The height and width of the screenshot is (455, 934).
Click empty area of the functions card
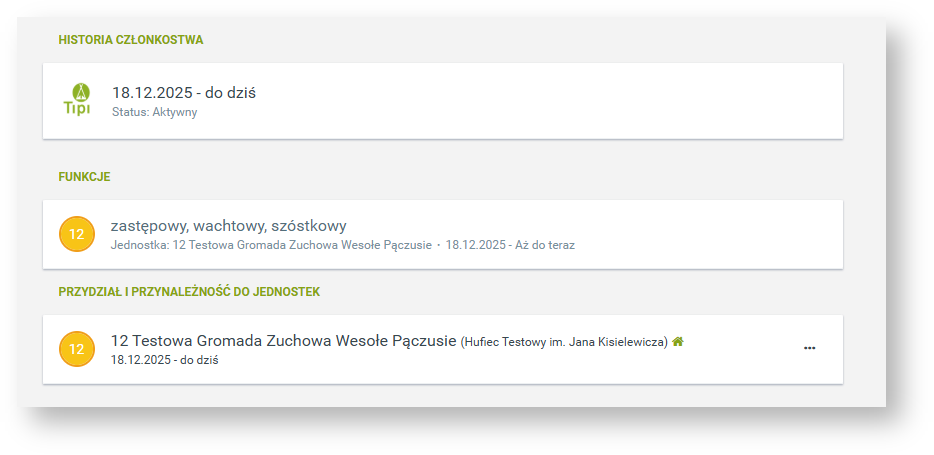pyautogui.click(x=700, y=234)
